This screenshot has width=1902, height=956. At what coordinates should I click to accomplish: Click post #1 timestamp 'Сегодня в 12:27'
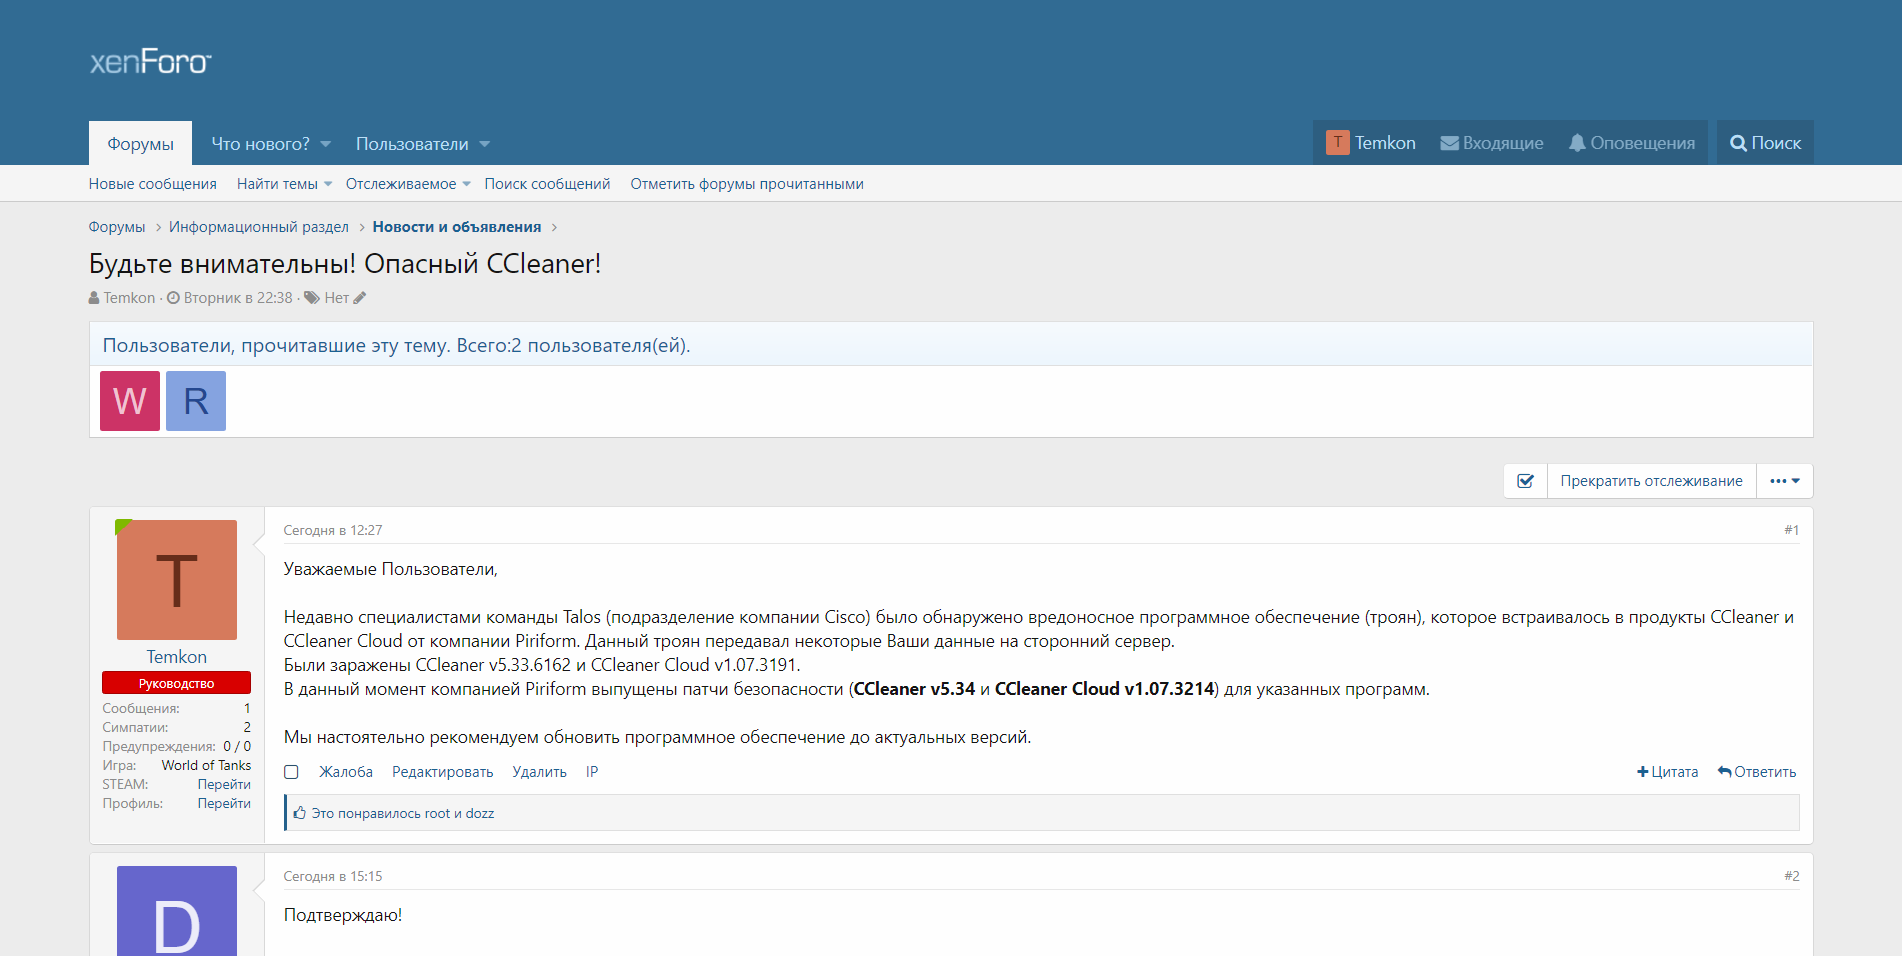[333, 530]
